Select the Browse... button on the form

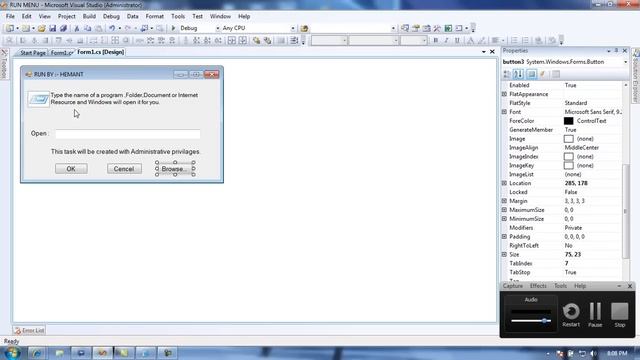point(175,169)
